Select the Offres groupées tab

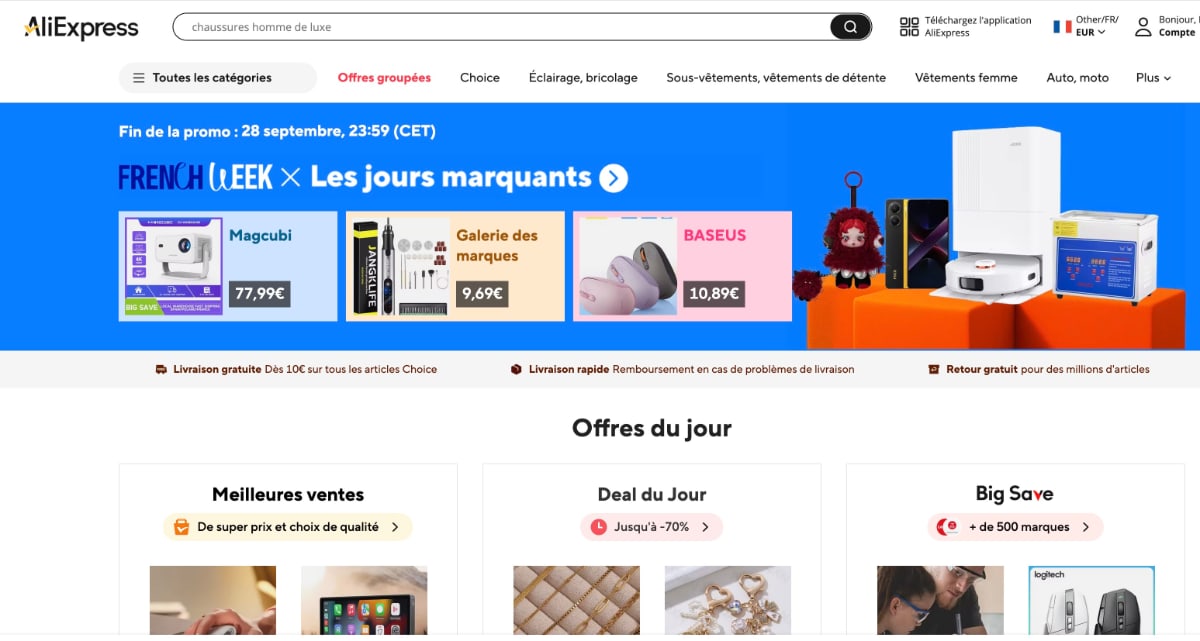[384, 78]
